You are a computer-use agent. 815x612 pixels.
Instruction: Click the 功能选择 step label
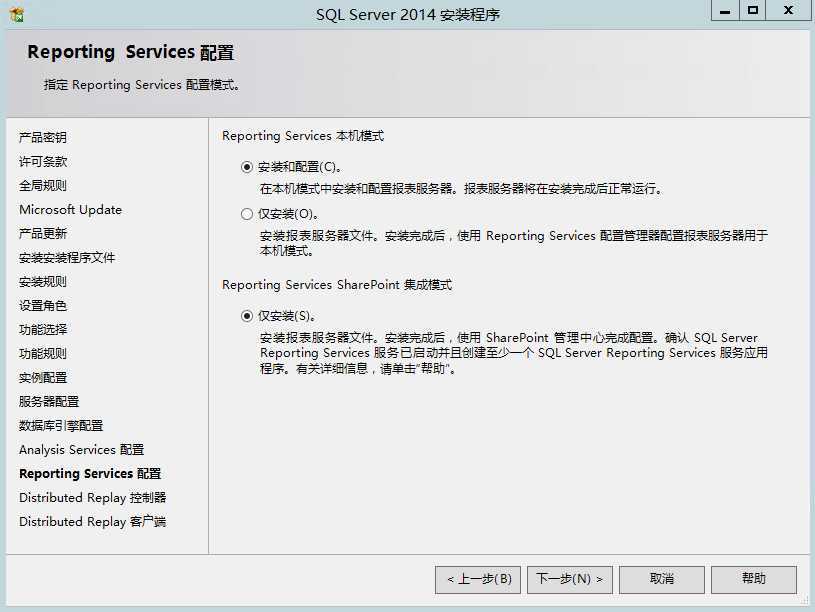pos(43,330)
